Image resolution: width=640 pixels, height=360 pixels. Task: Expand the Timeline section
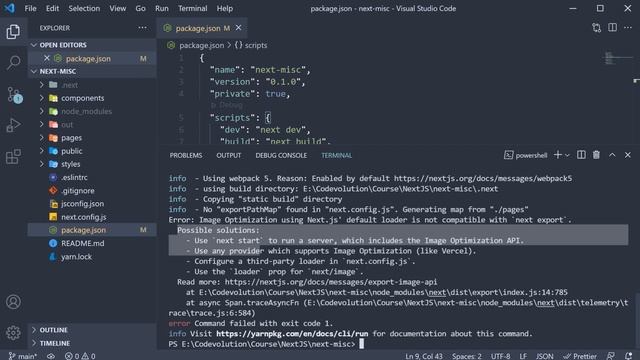(x=92, y=343)
